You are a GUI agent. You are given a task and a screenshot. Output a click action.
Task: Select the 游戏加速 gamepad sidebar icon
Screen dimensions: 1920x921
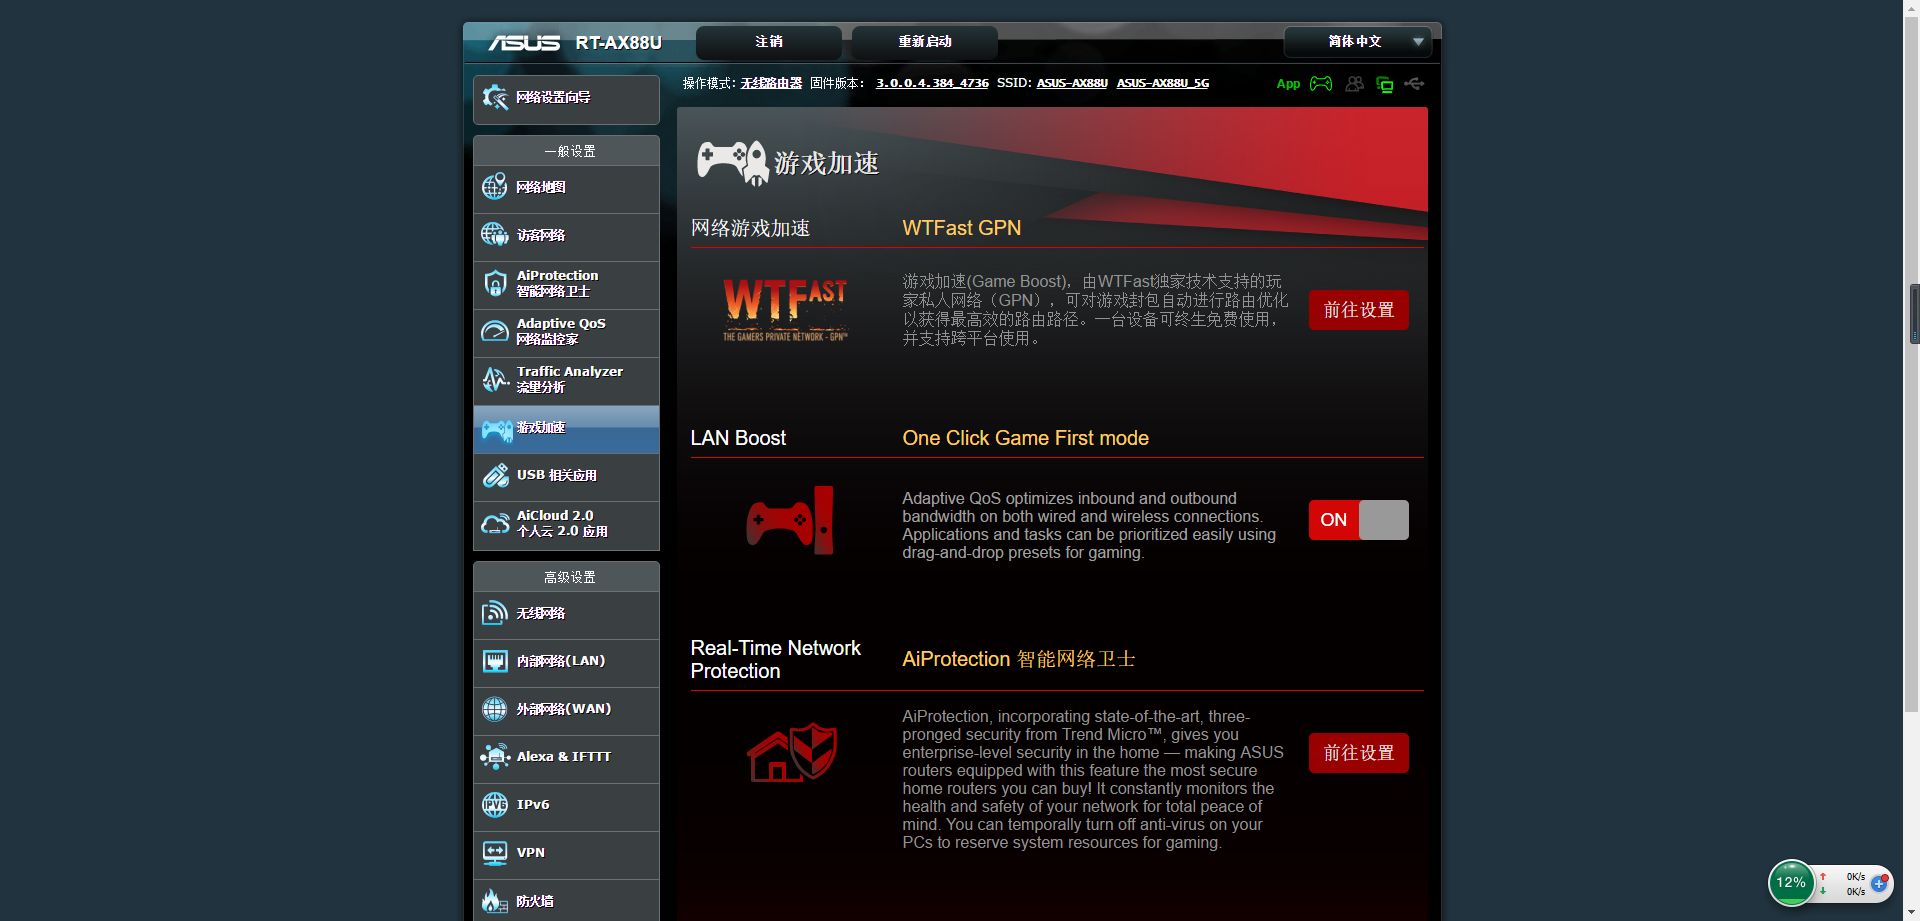(x=497, y=429)
